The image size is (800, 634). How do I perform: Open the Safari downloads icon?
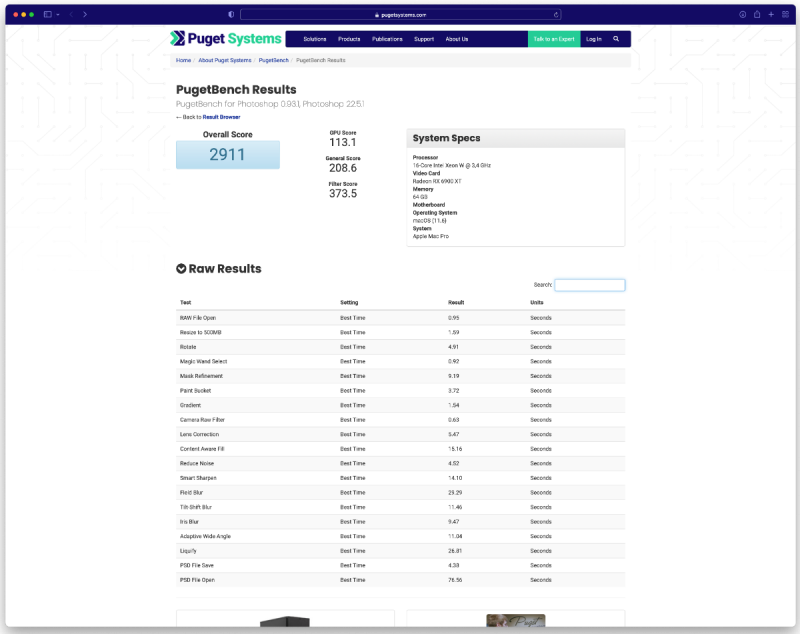coord(742,14)
